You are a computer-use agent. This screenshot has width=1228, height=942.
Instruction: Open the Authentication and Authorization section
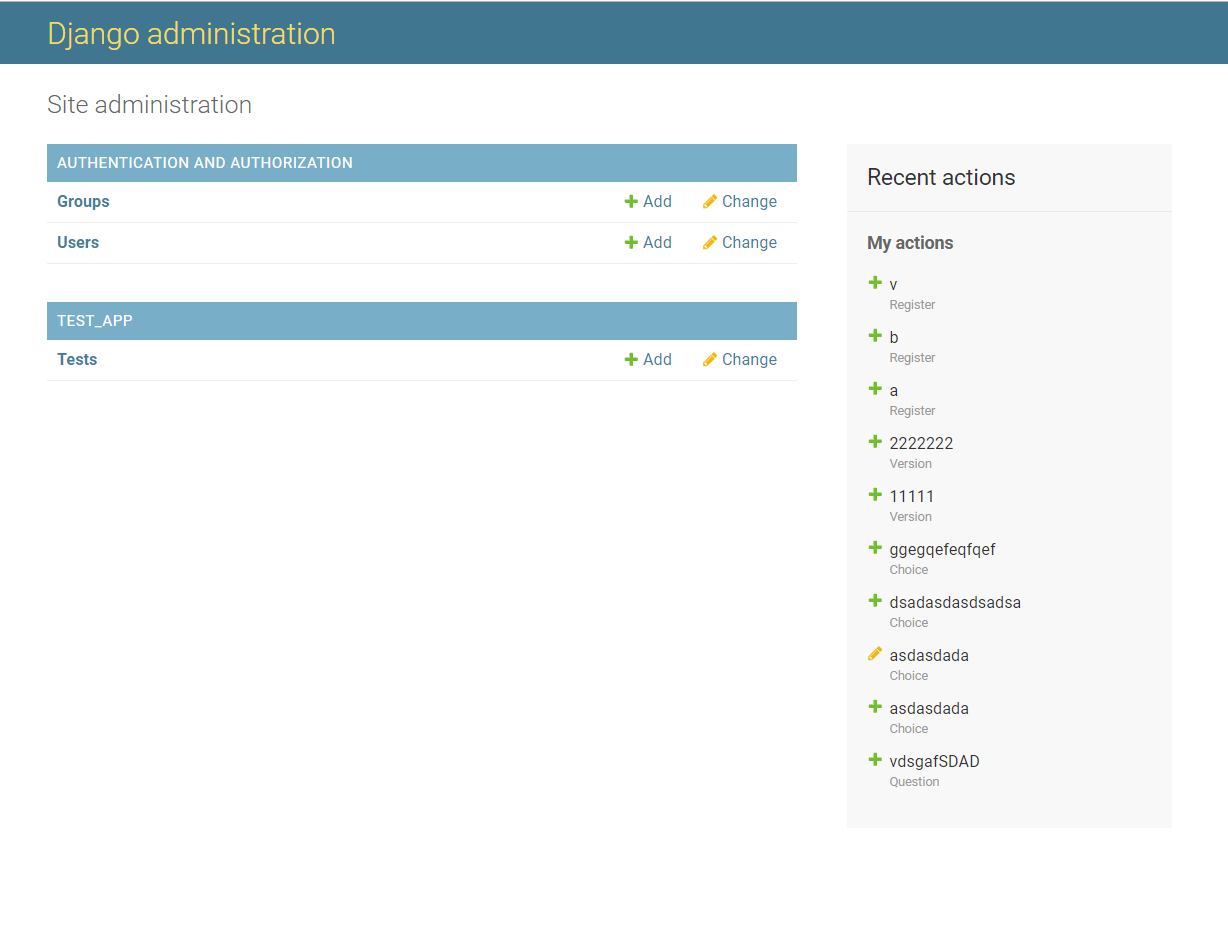click(x=205, y=163)
